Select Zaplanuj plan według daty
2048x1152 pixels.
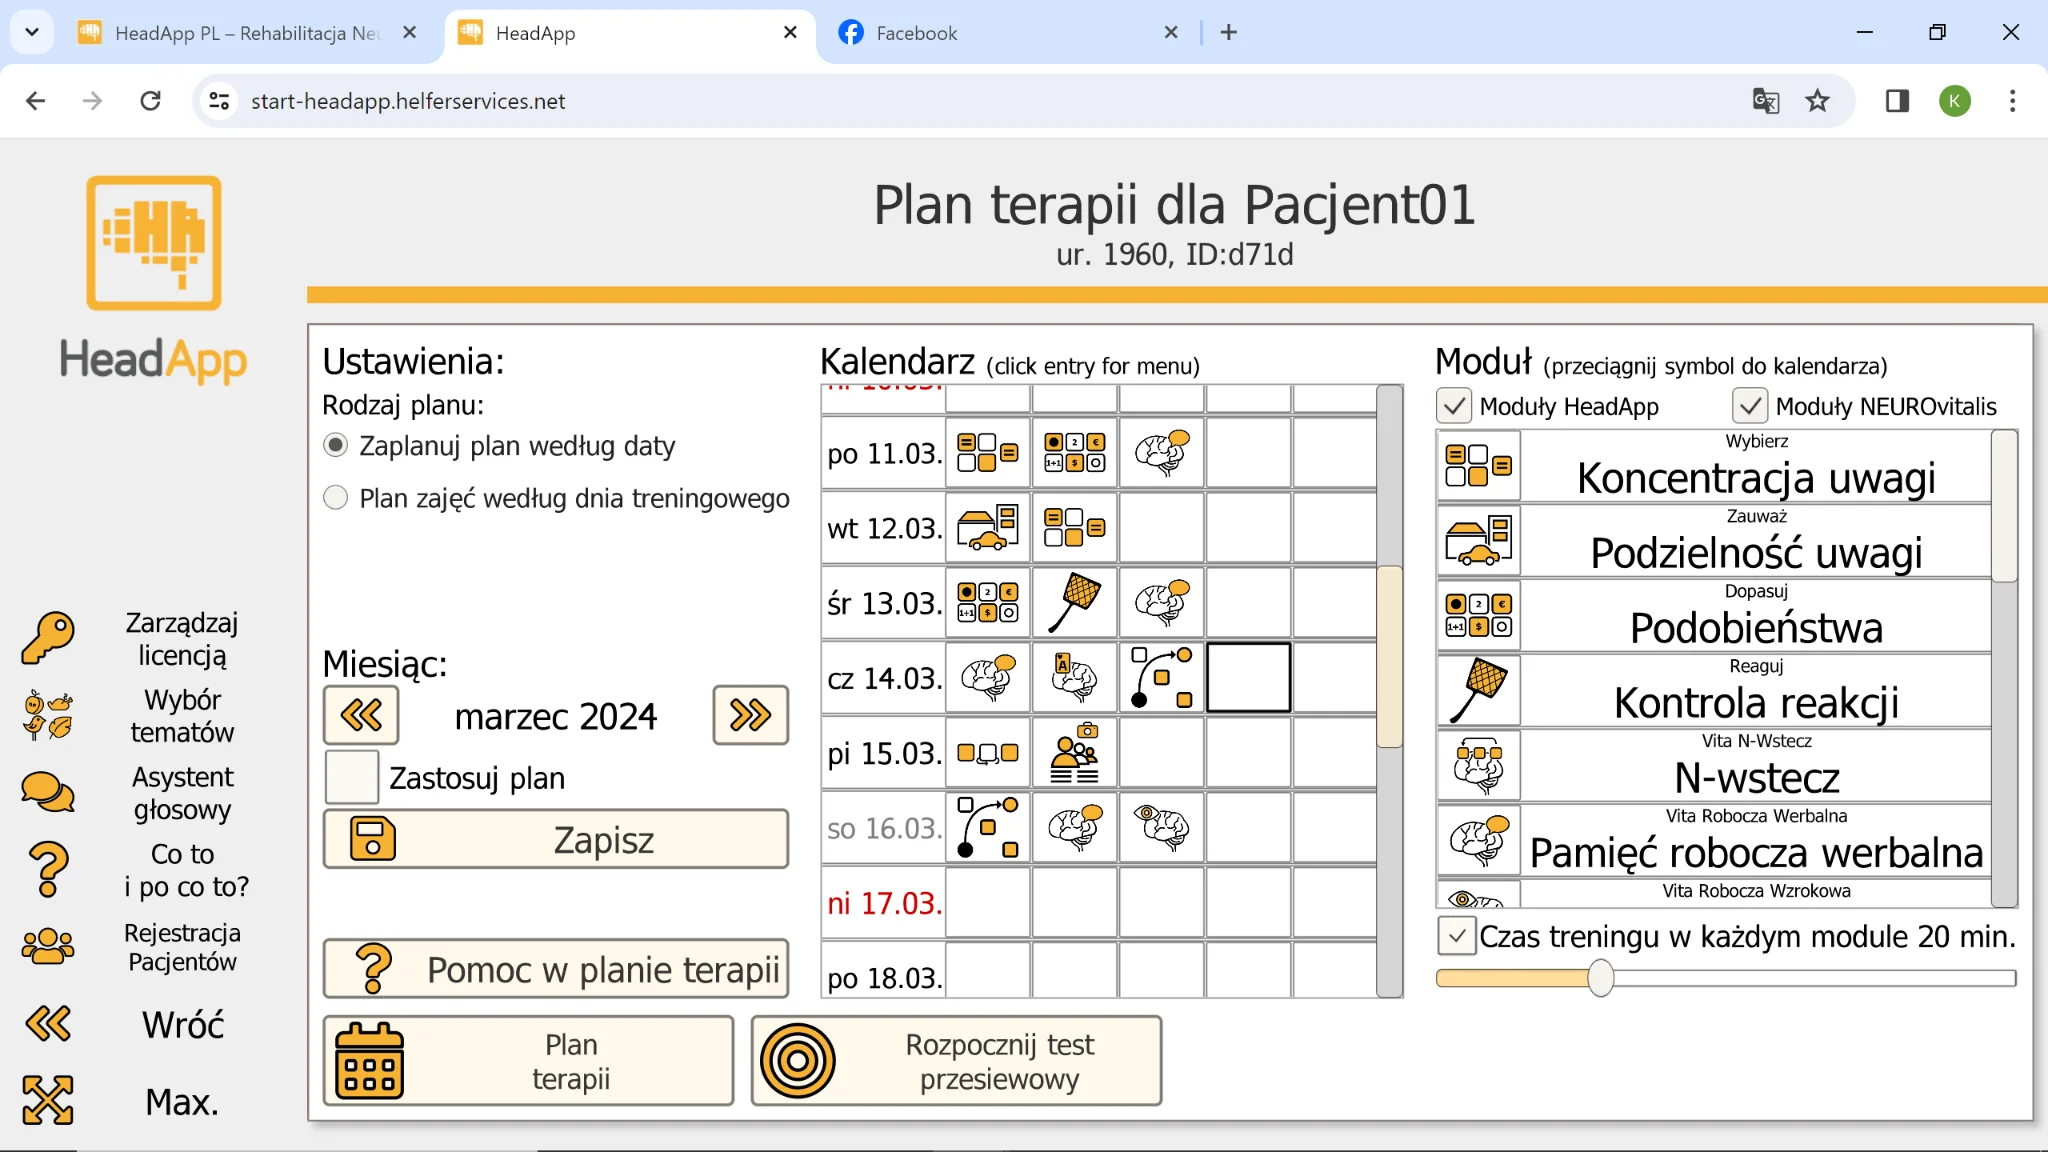click(x=336, y=445)
